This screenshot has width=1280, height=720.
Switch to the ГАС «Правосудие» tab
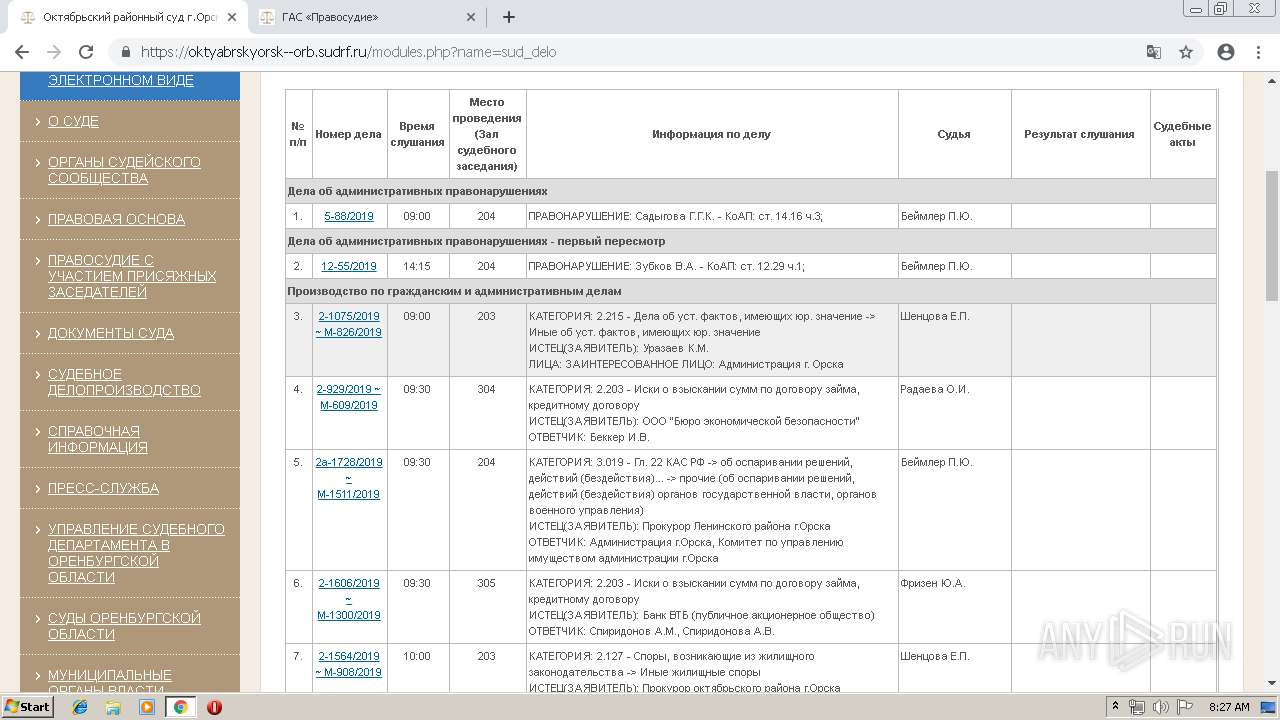click(365, 17)
